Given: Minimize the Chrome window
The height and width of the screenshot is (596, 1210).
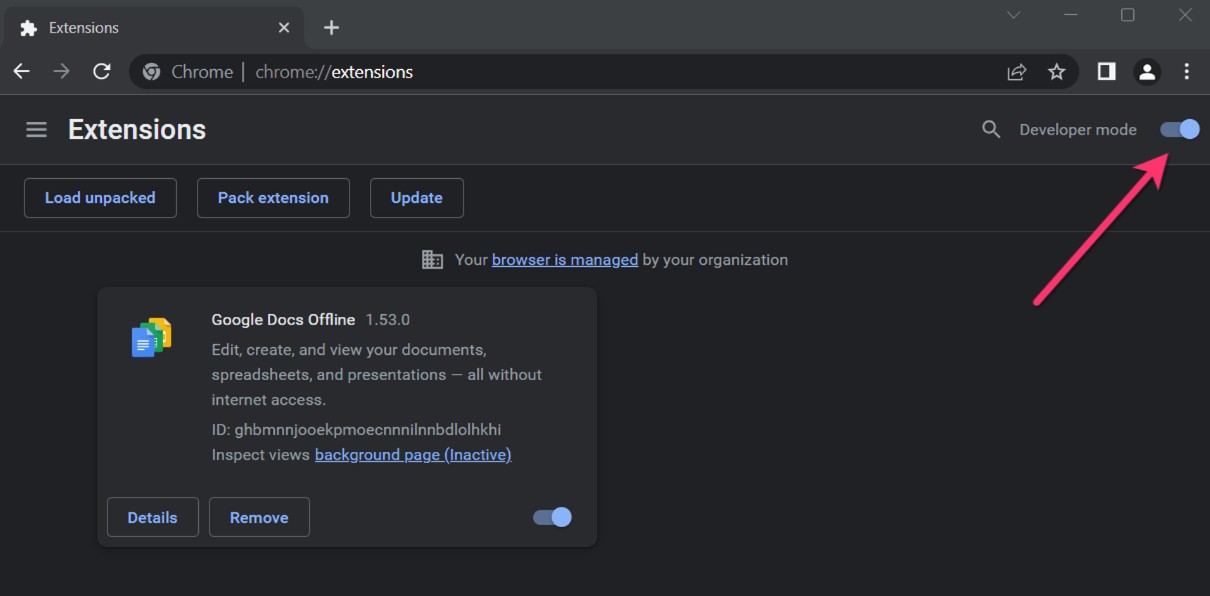Looking at the screenshot, I should coord(1070,15).
